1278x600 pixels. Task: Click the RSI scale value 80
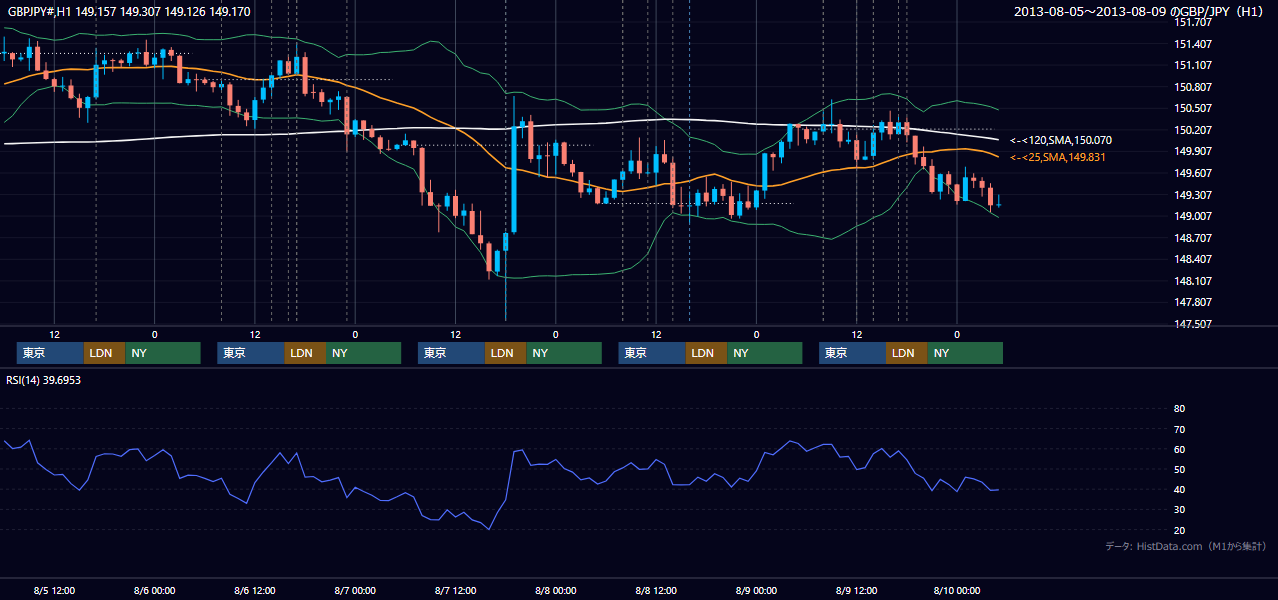click(x=1179, y=409)
